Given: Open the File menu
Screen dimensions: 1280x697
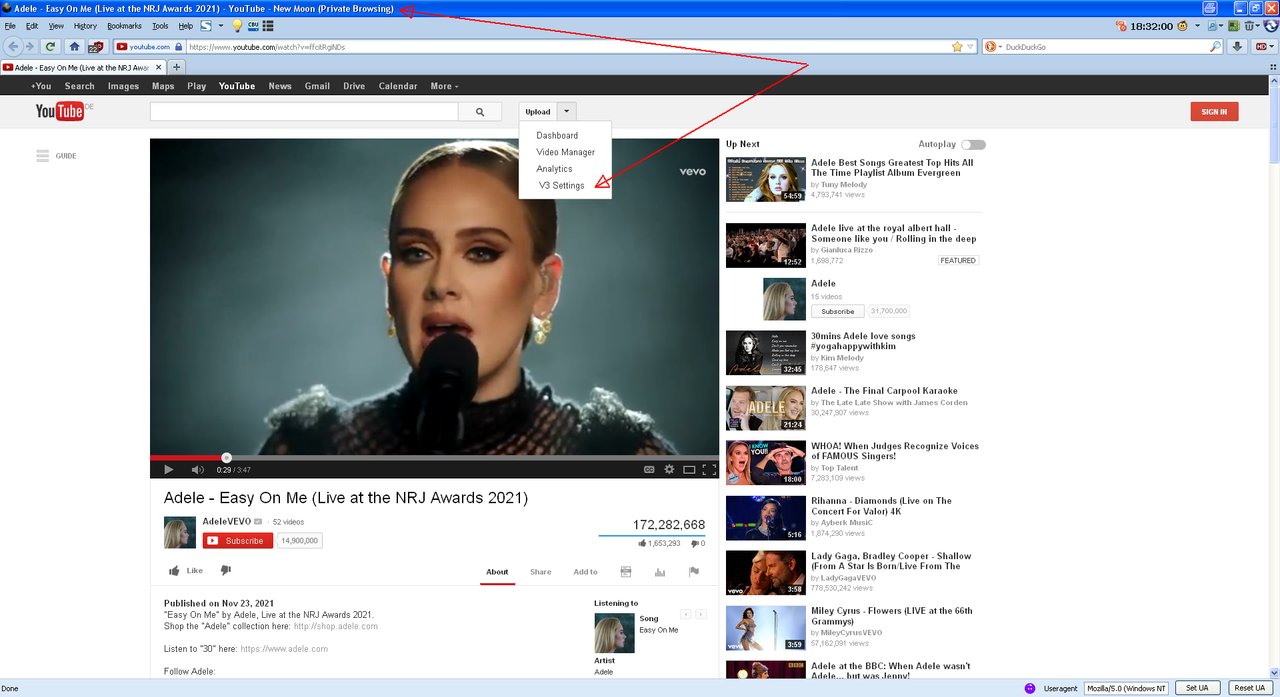Looking at the screenshot, I should pyautogui.click(x=10, y=26).
